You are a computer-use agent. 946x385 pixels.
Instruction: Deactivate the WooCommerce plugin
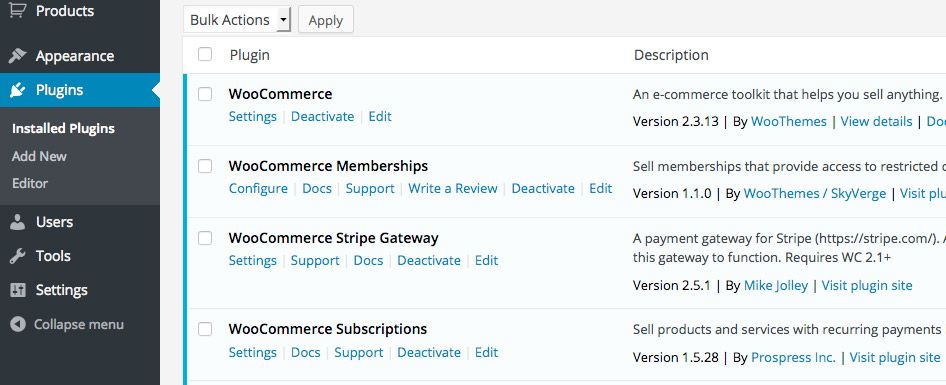322,116
